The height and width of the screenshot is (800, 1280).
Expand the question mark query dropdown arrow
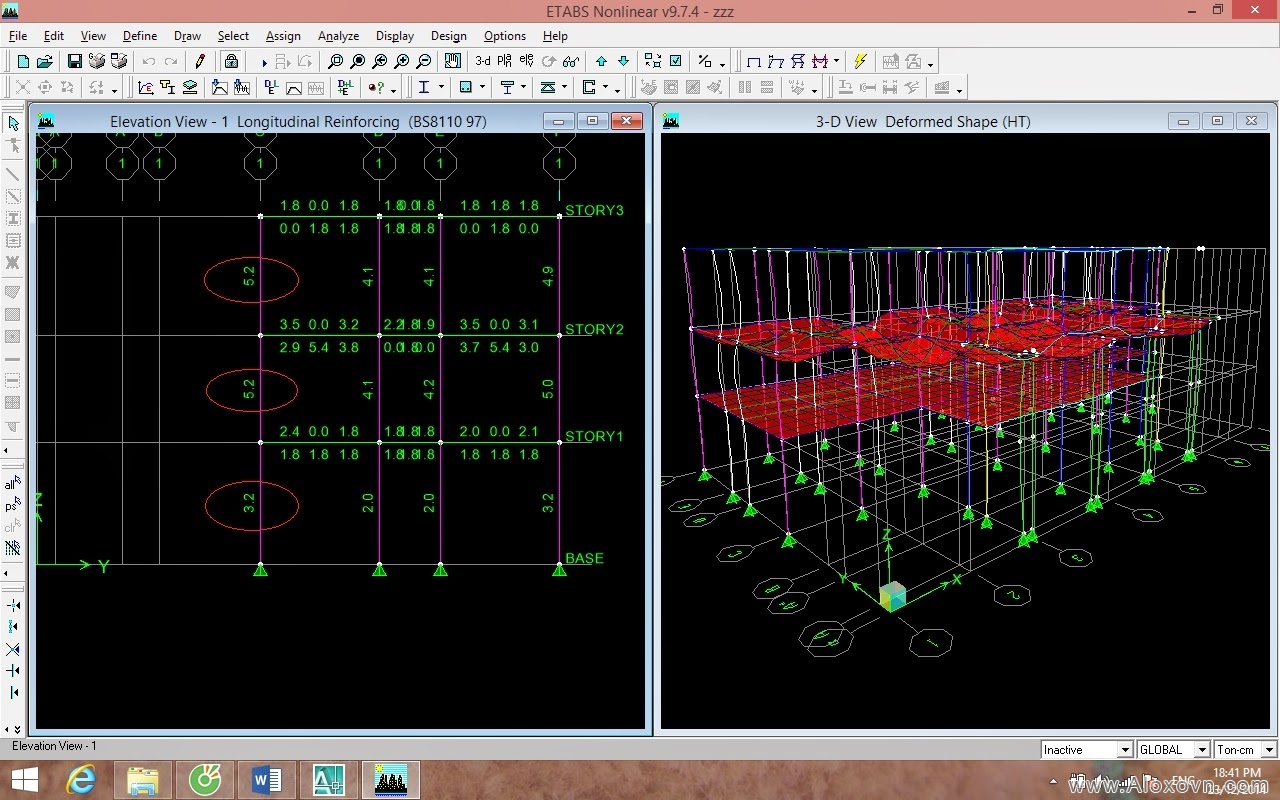point(393,89)
